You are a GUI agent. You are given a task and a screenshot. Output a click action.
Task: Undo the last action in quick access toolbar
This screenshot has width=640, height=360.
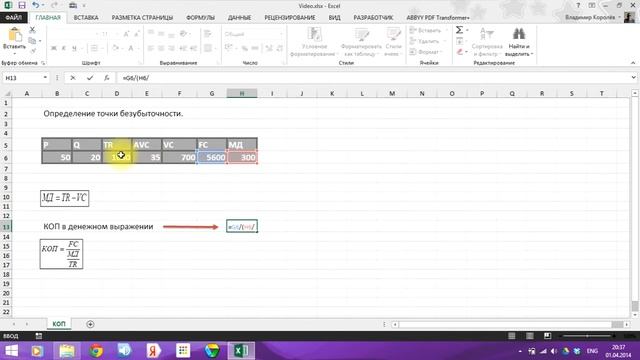tap(36, 5)
